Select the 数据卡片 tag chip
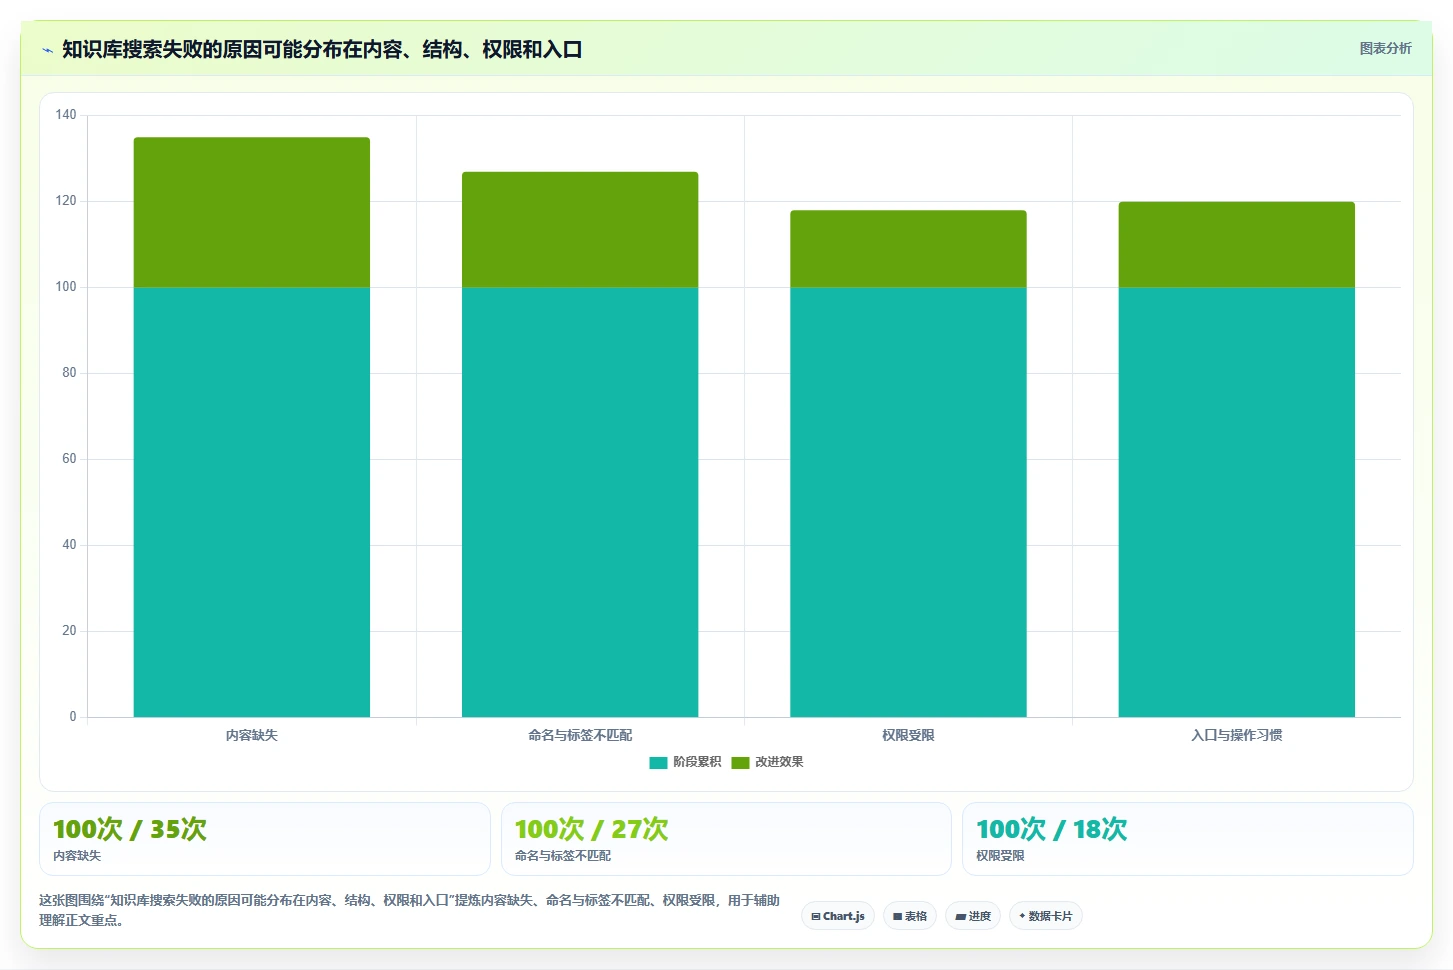This screenshot has width=1453, height=970. (x=1046, y=916)
